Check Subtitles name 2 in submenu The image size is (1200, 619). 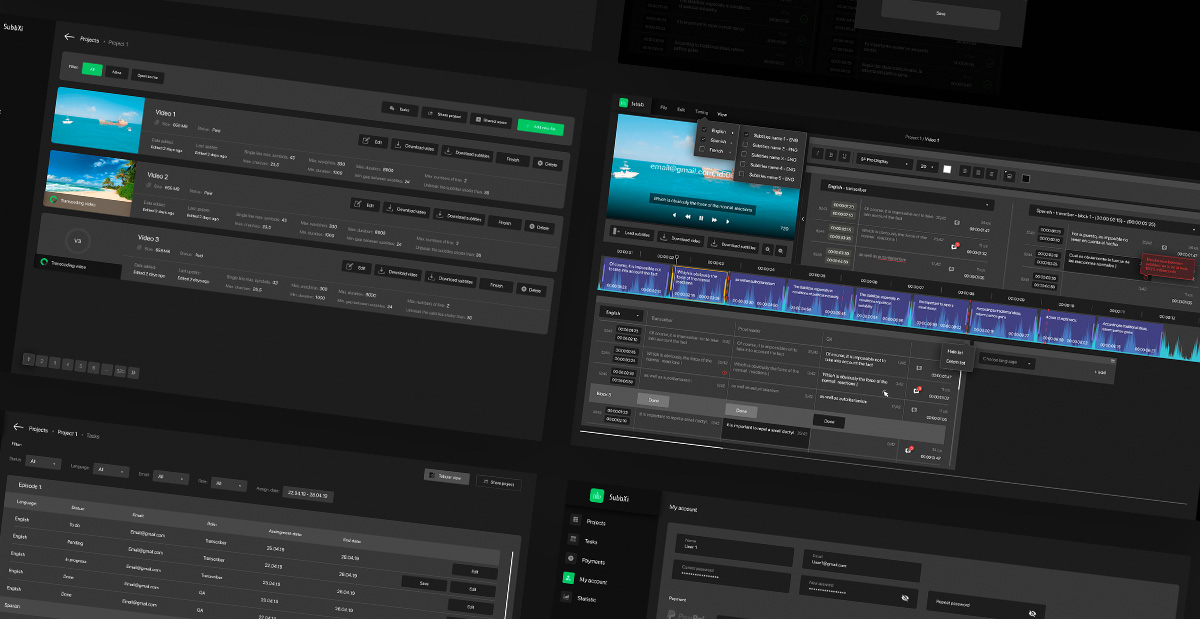click(x=745, y=144)
